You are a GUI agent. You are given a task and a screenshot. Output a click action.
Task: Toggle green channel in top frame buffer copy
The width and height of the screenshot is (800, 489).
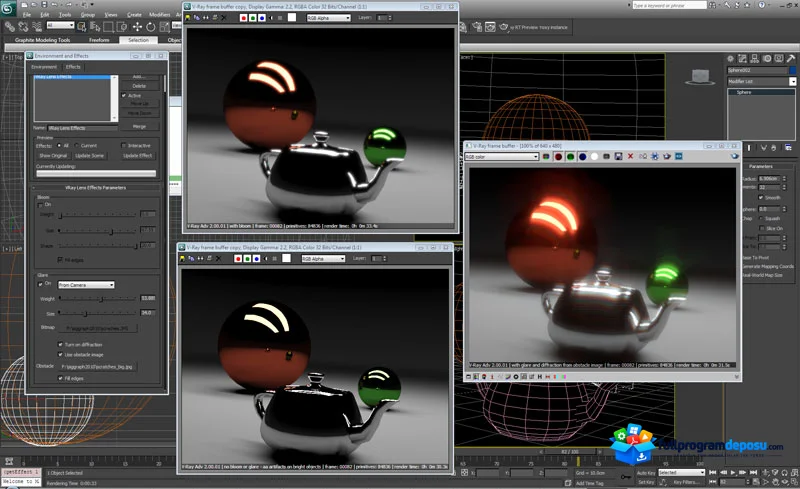253,18
